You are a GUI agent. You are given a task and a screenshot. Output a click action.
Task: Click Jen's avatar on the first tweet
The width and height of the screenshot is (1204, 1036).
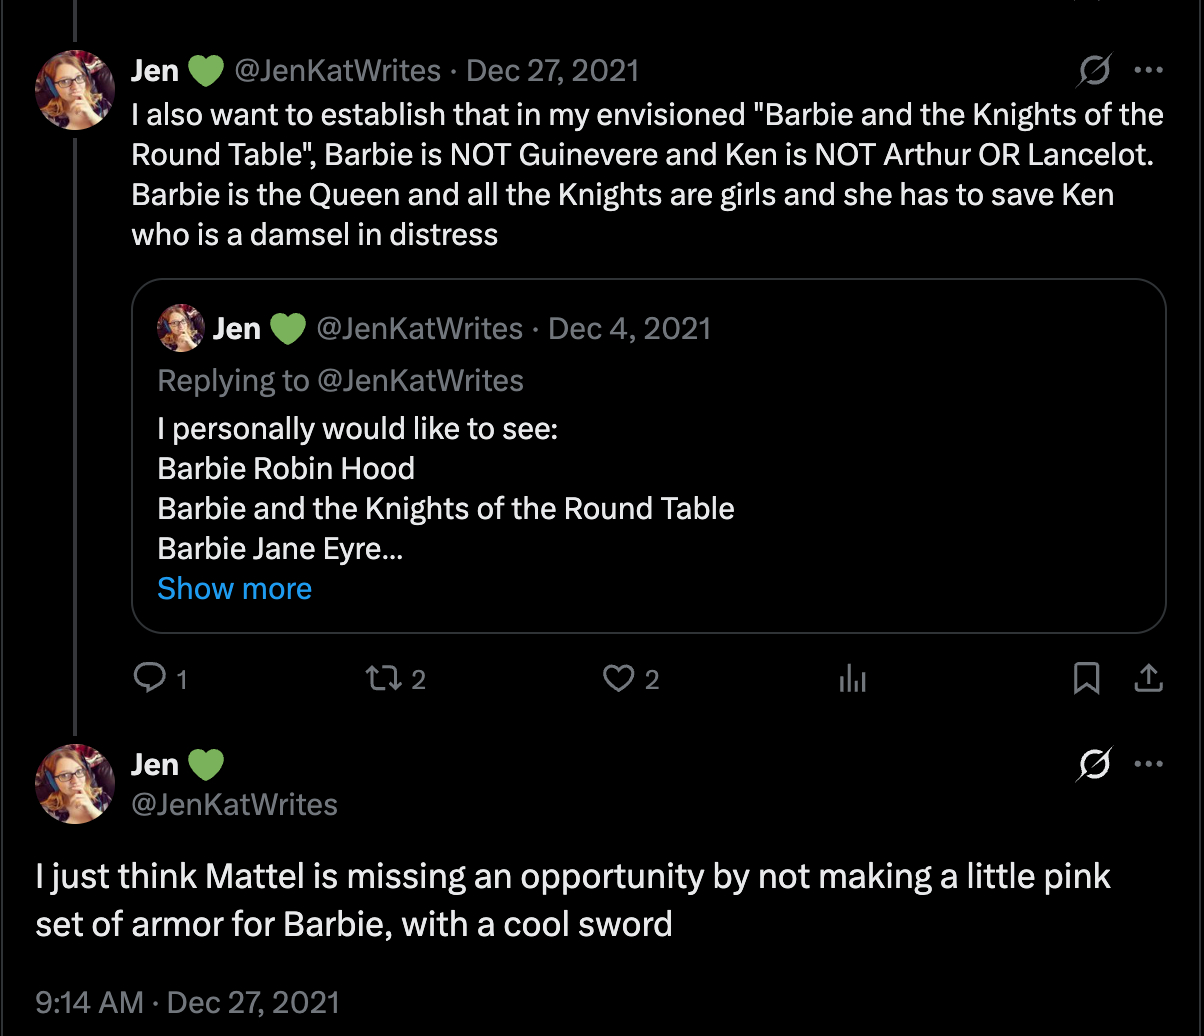tap(75, 89)
